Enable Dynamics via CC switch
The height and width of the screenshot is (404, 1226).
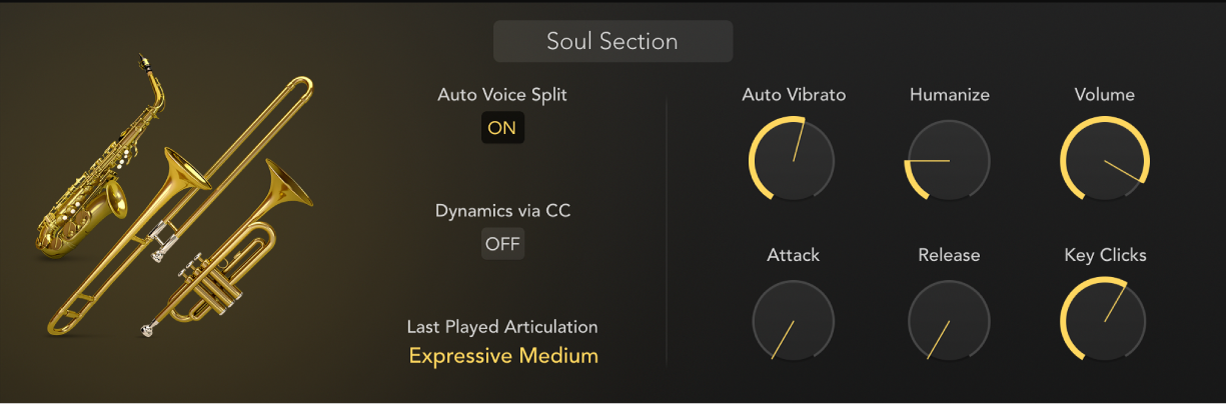[502, 244]
